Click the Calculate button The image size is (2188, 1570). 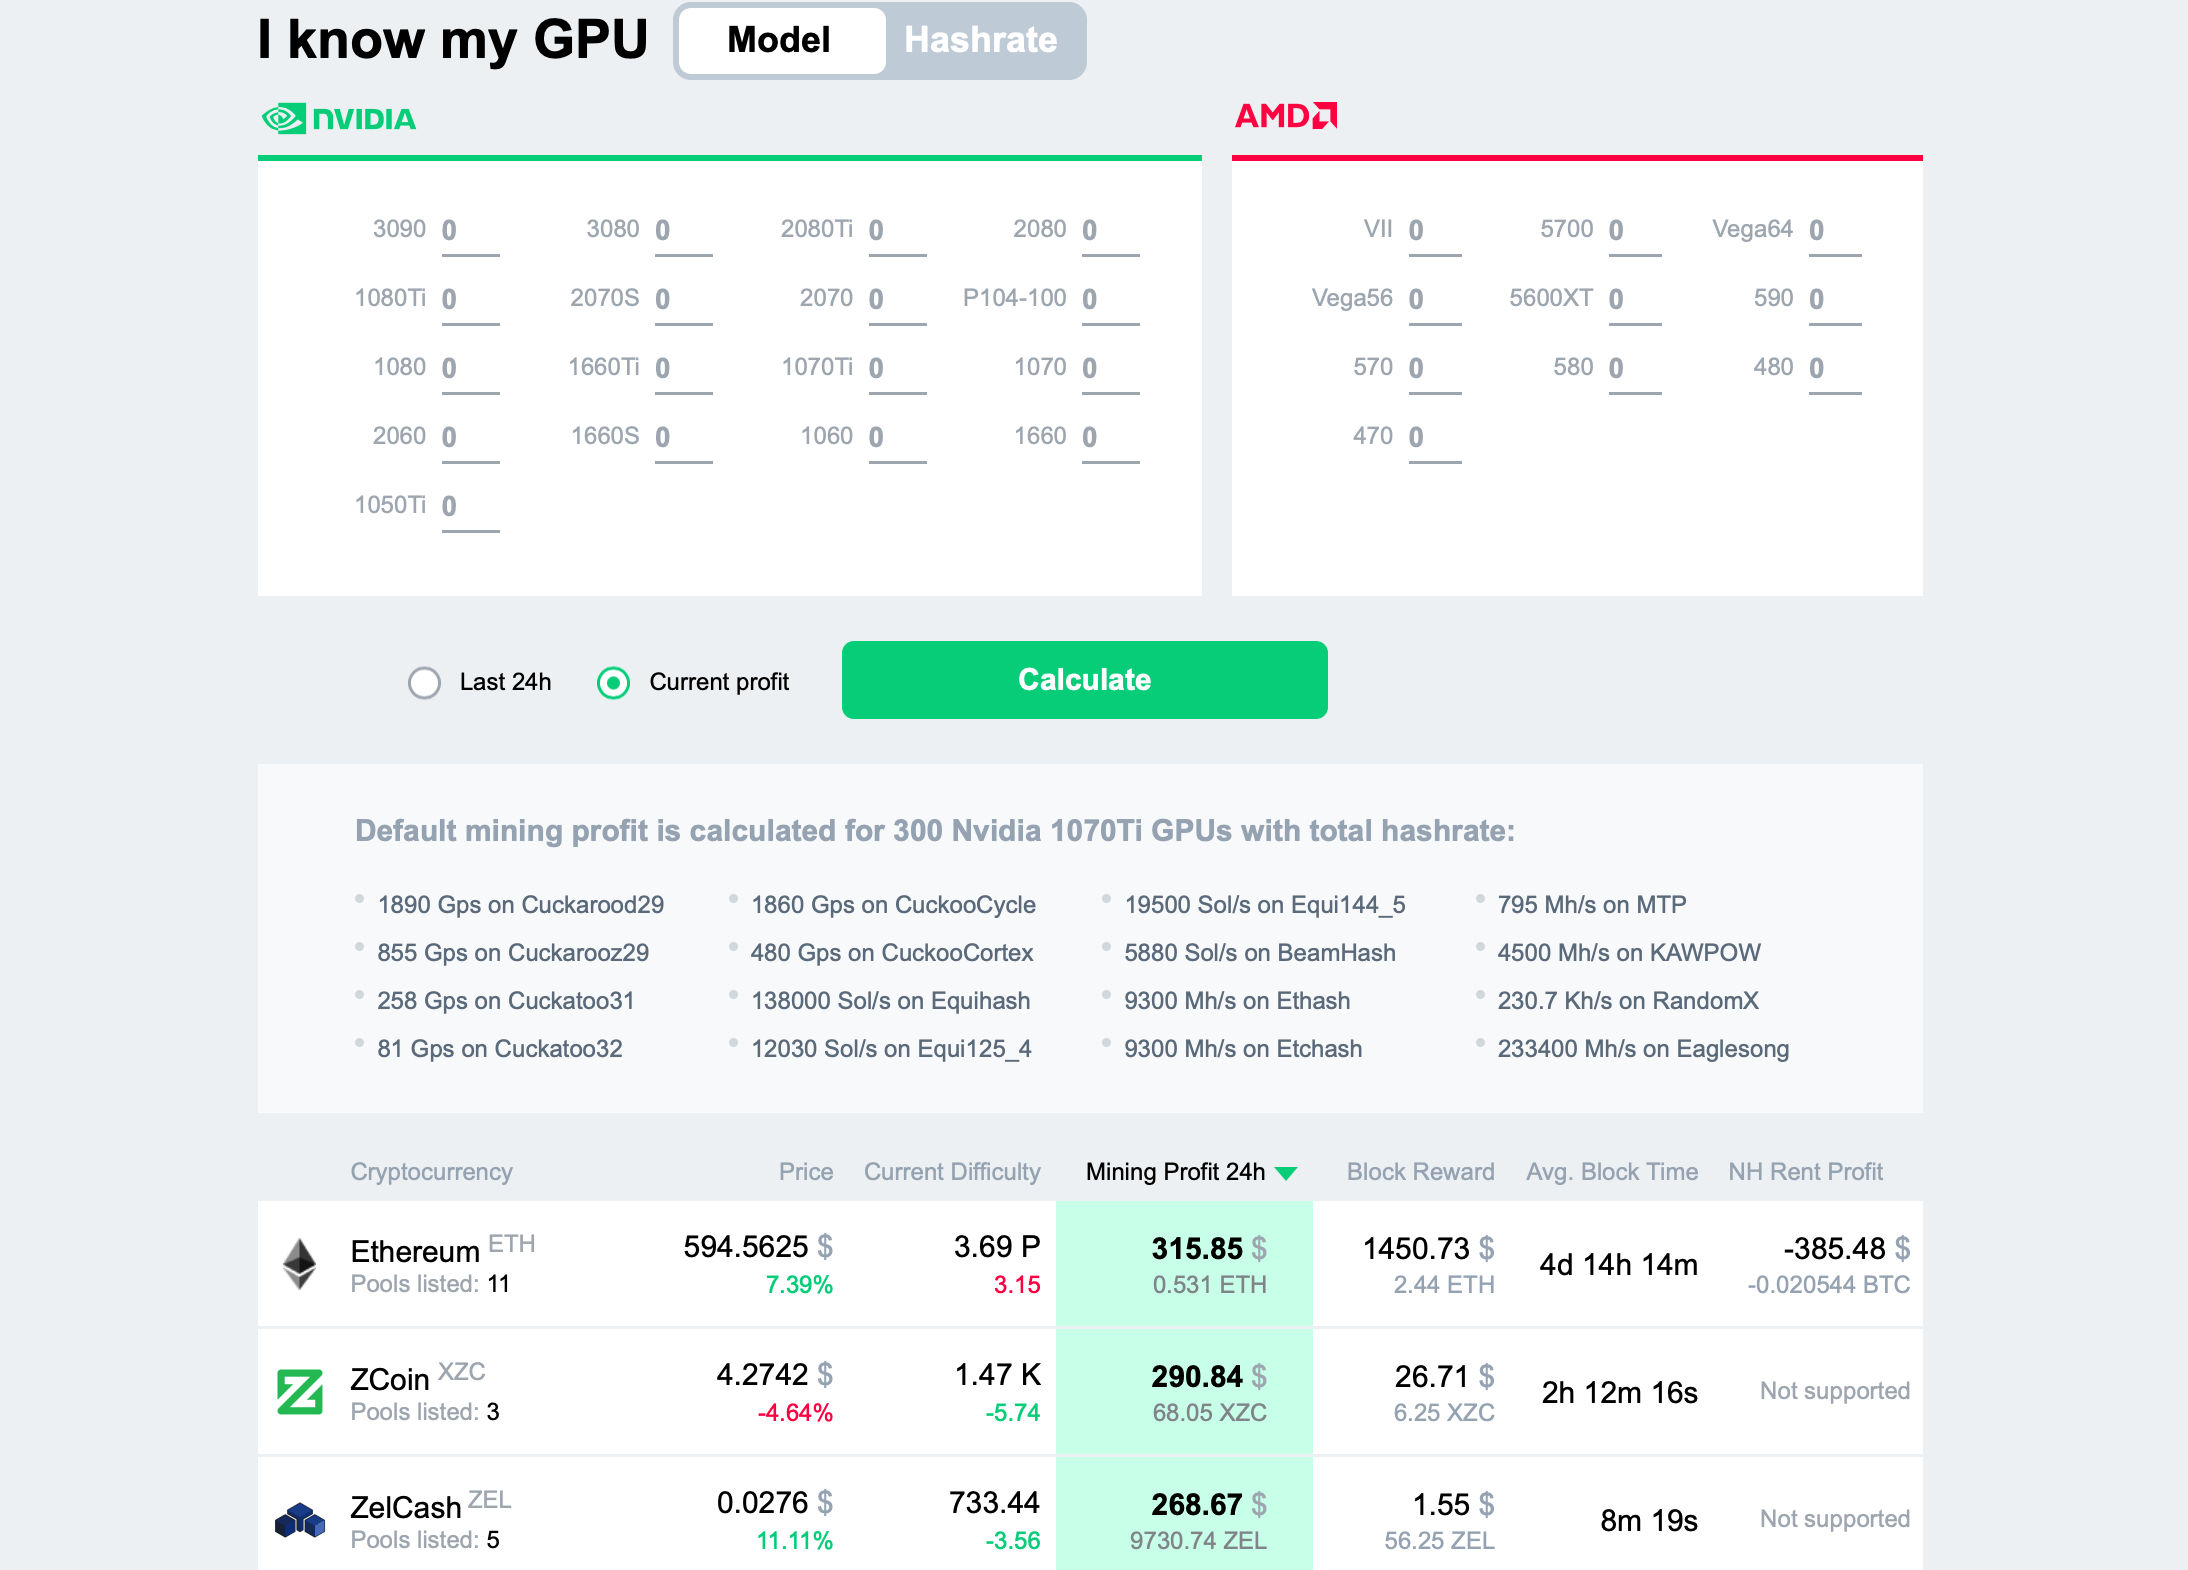pyautogui.click(x=1082, y=680)
